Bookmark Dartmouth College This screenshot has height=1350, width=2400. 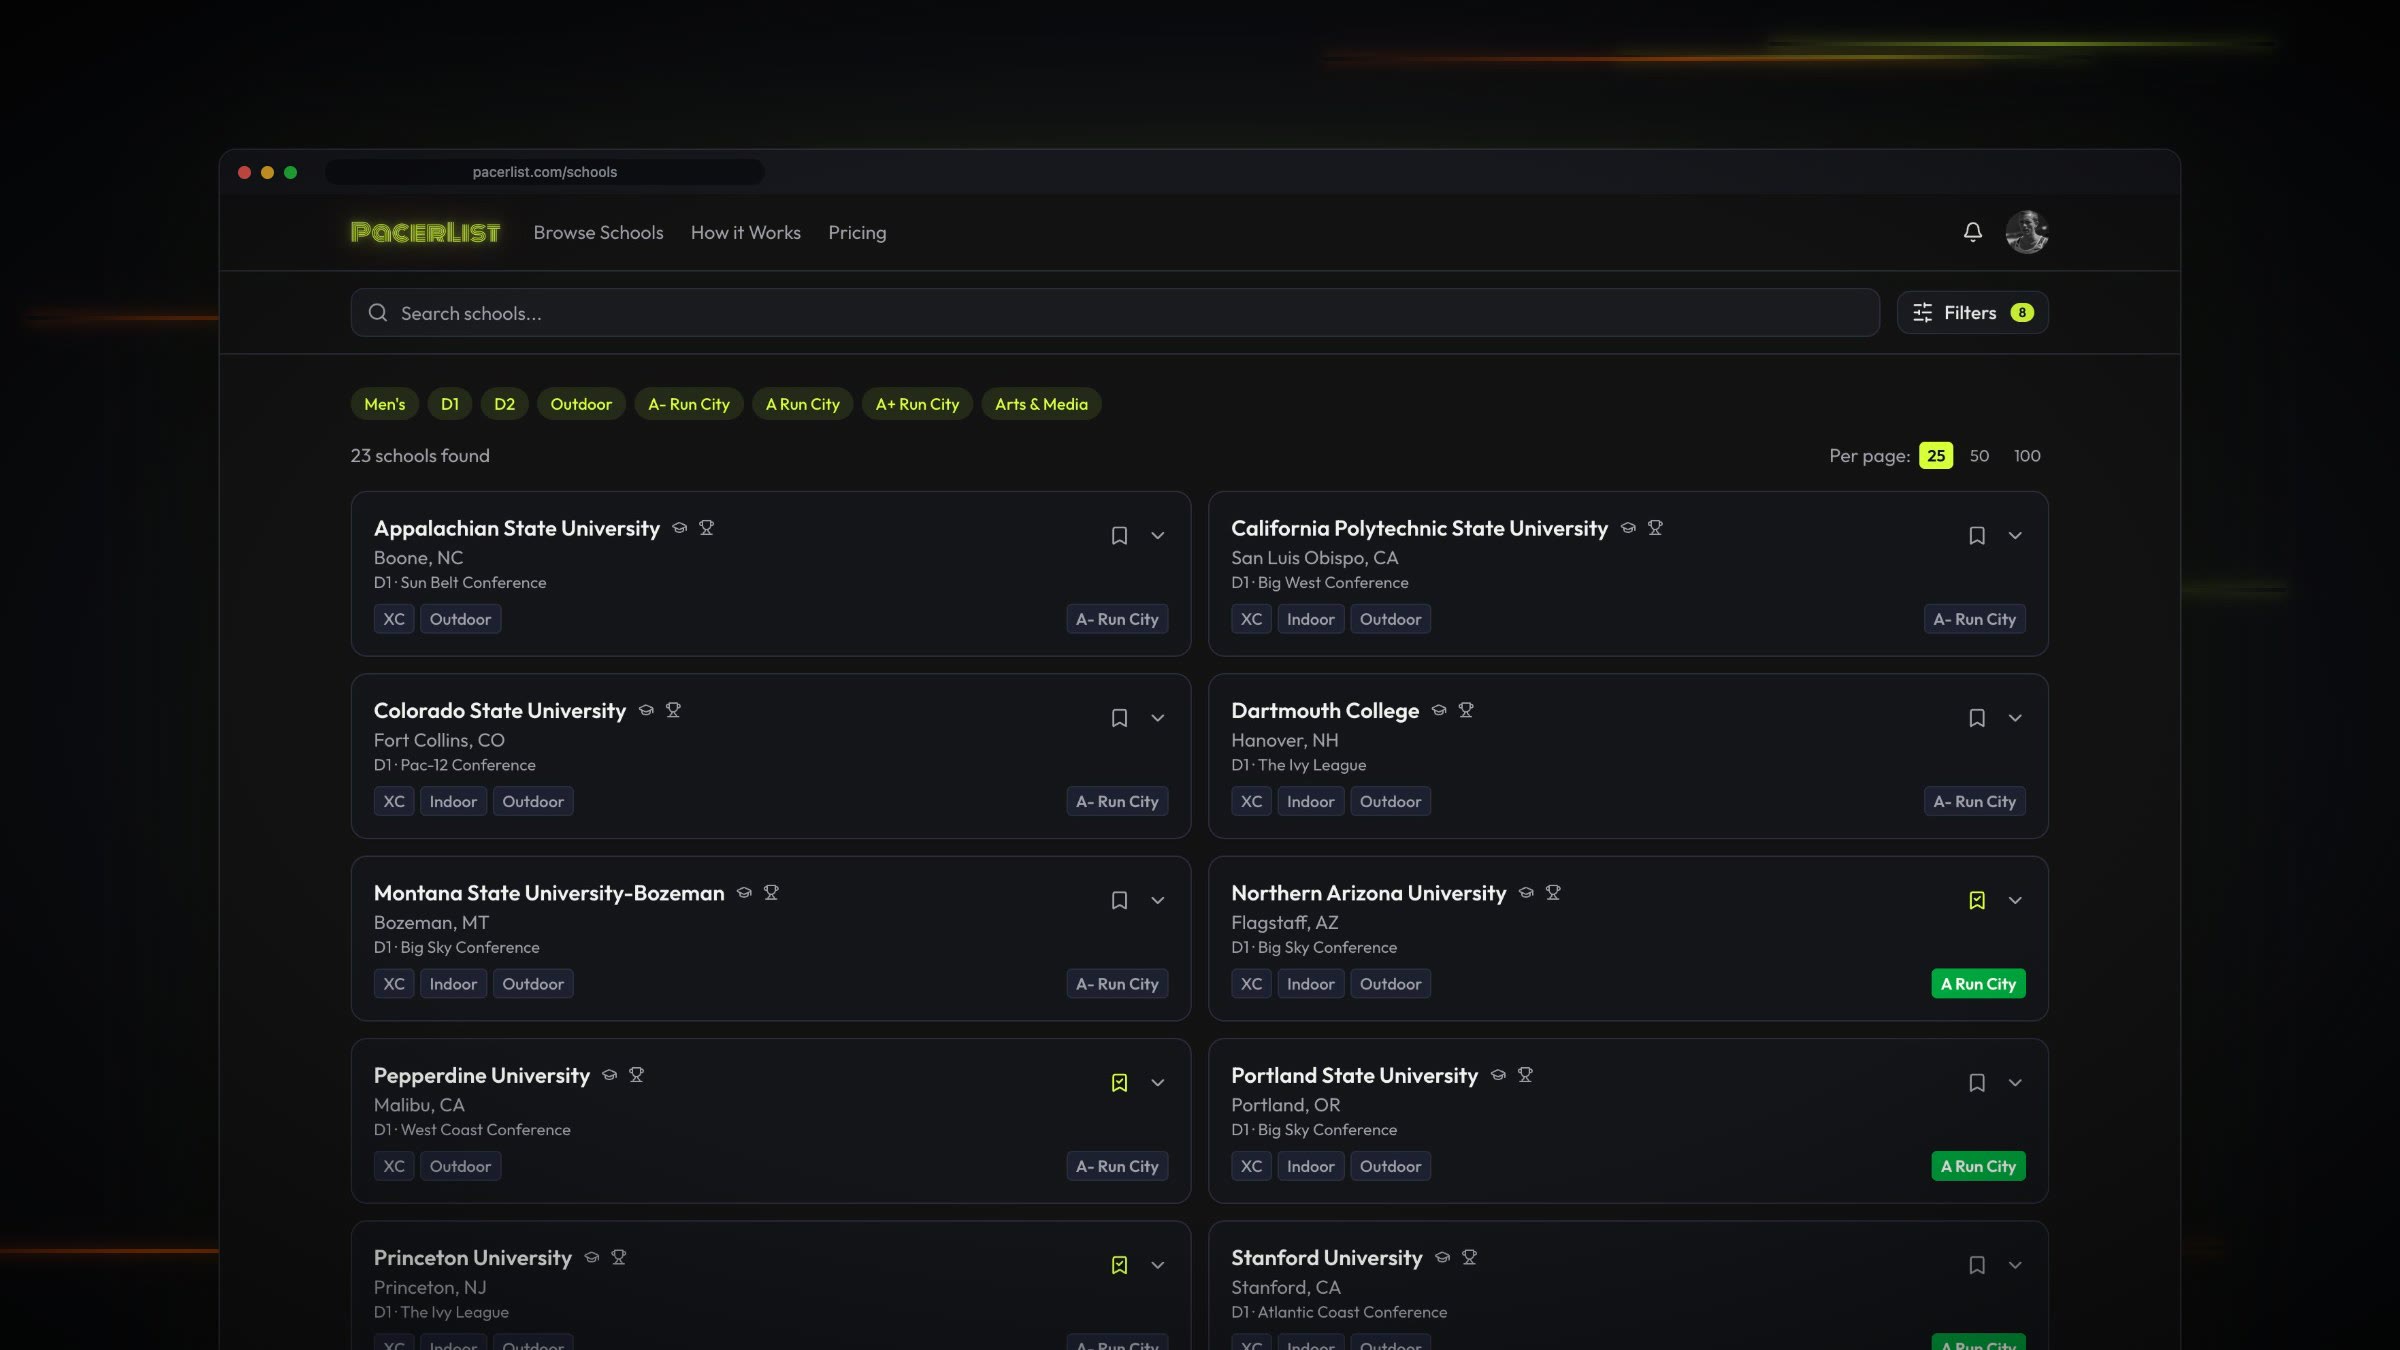[1976, 718]
